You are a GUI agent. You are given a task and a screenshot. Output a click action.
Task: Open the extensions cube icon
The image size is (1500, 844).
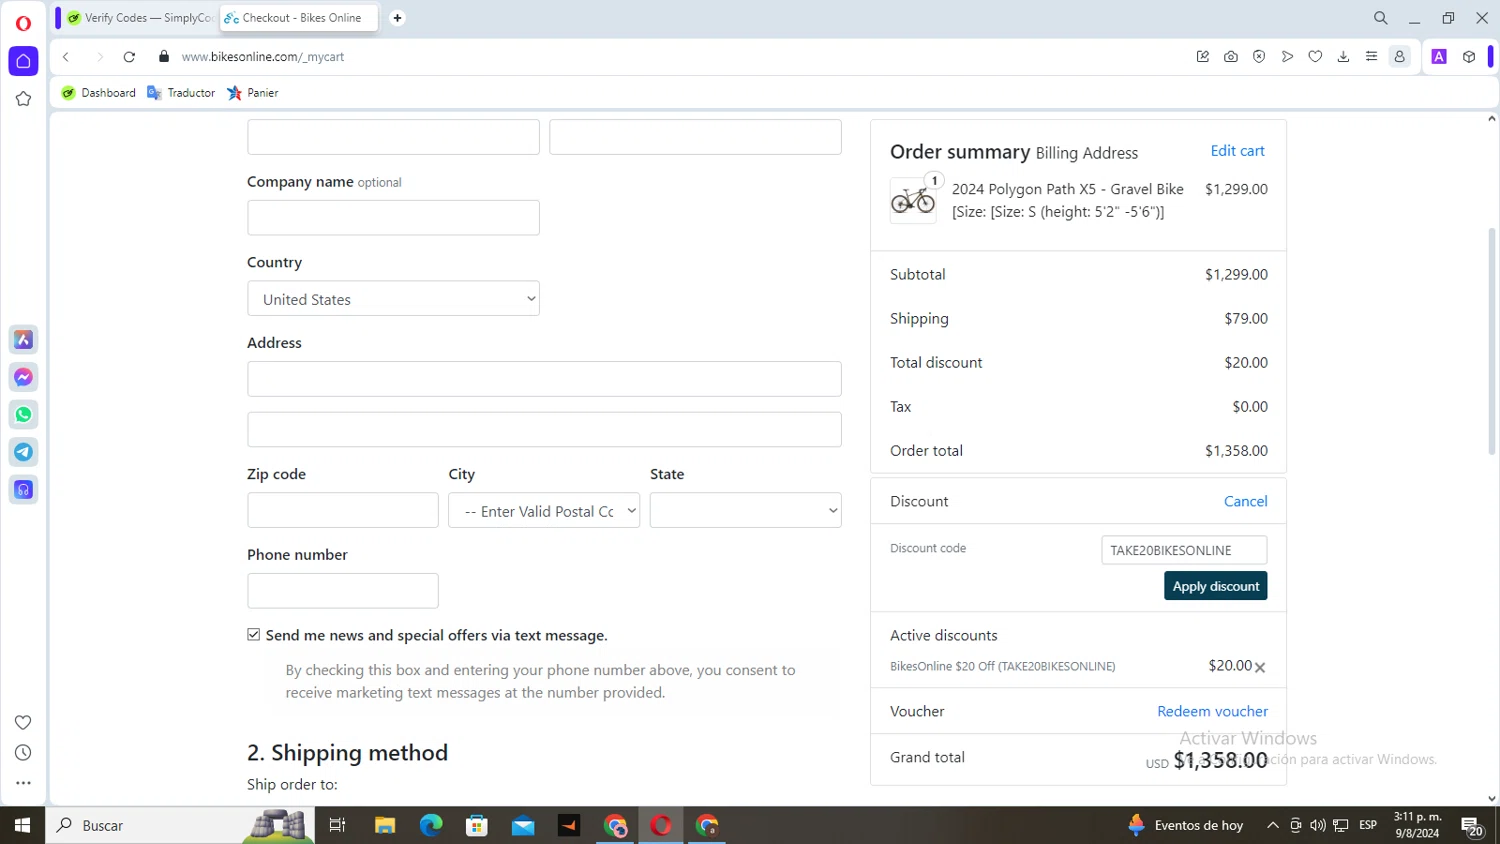pyautogui.click(x=1469, y=57)
